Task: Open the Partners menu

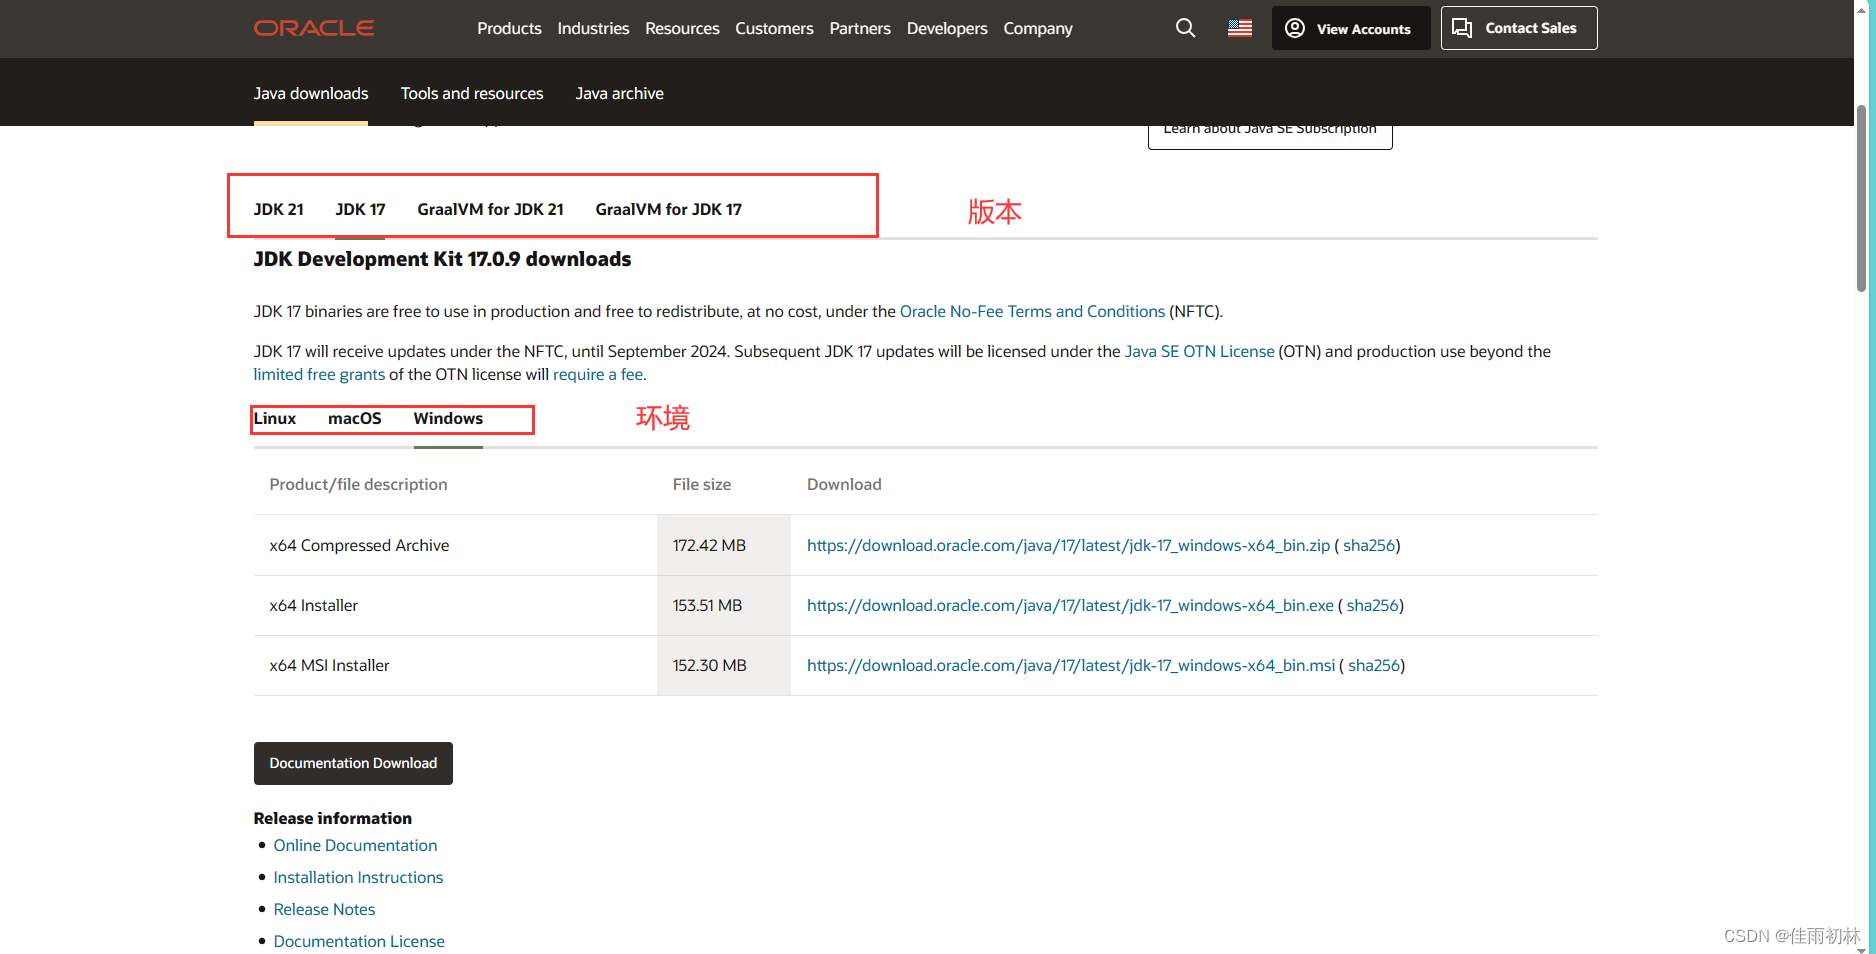Action: (860, 28)
